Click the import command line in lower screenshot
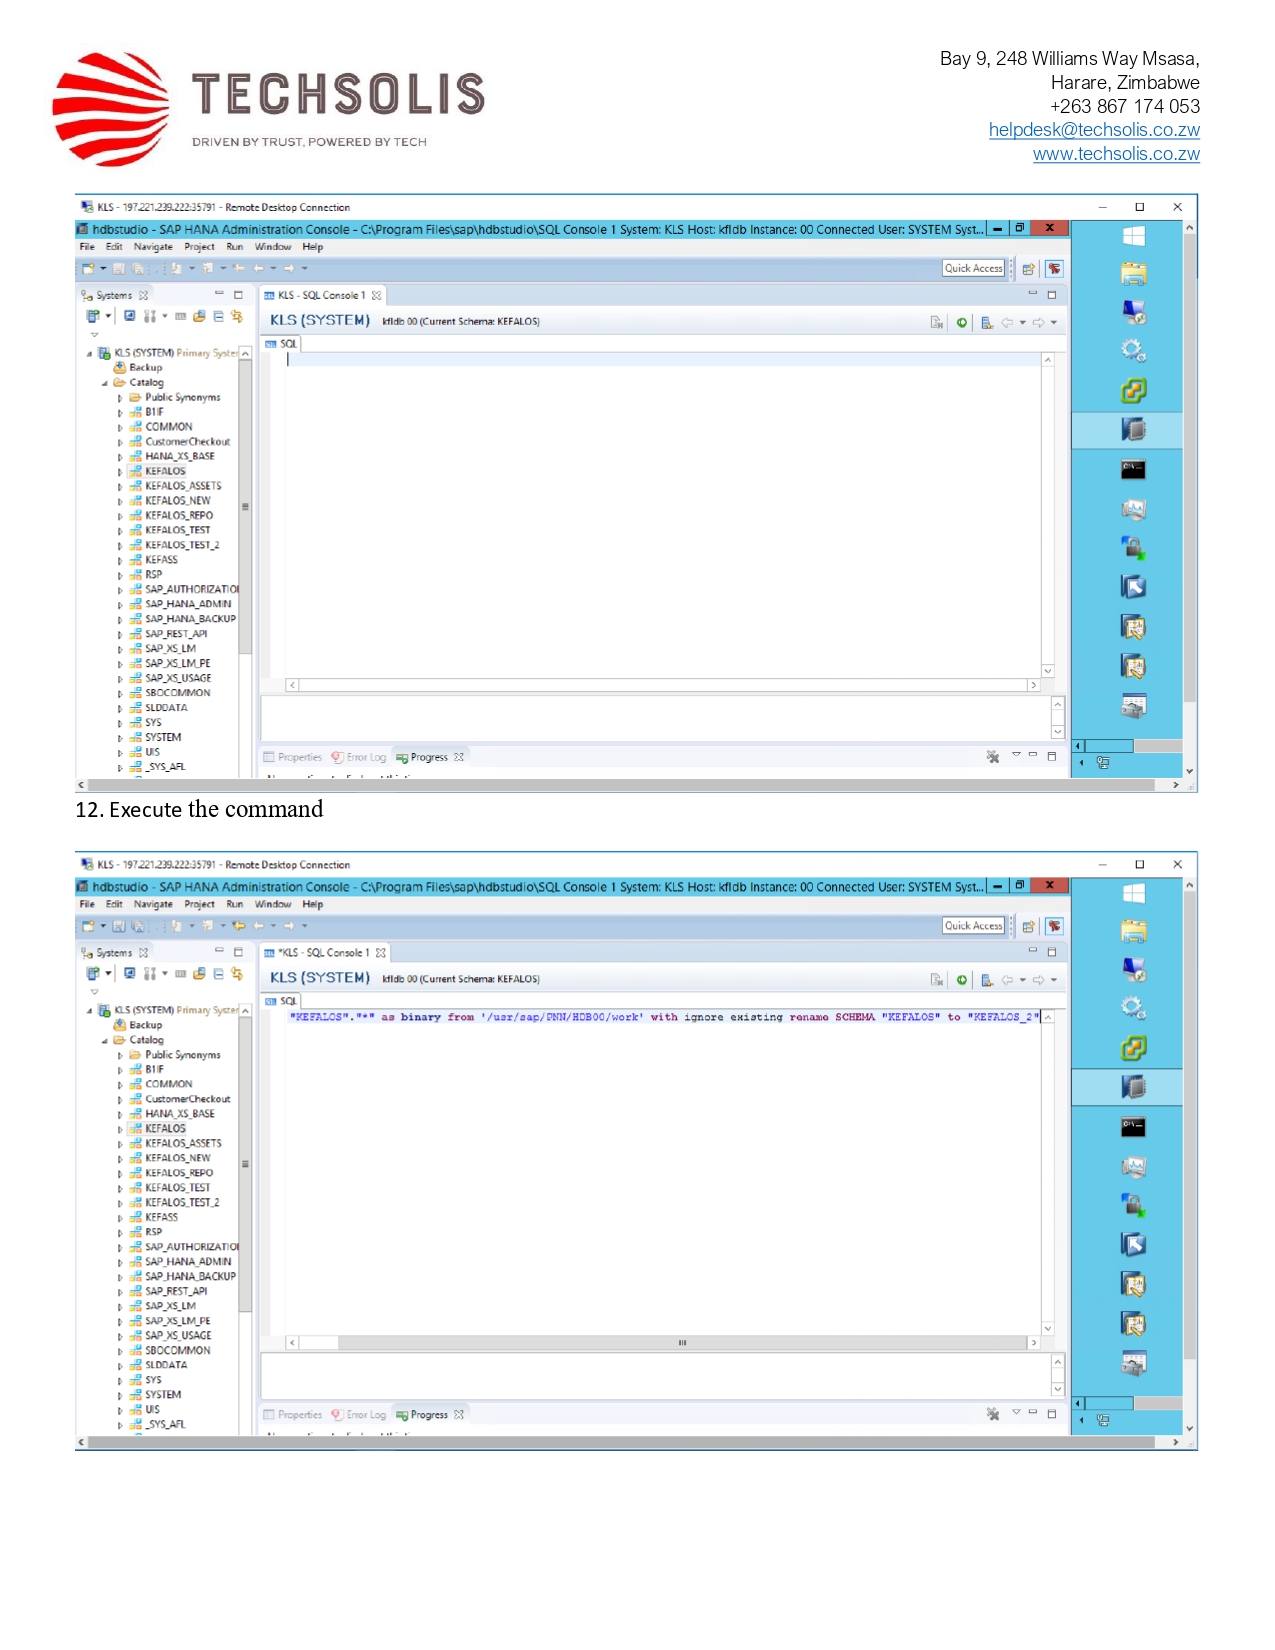Viewport: 1275px width, 1650px height. pos(665,1017)
